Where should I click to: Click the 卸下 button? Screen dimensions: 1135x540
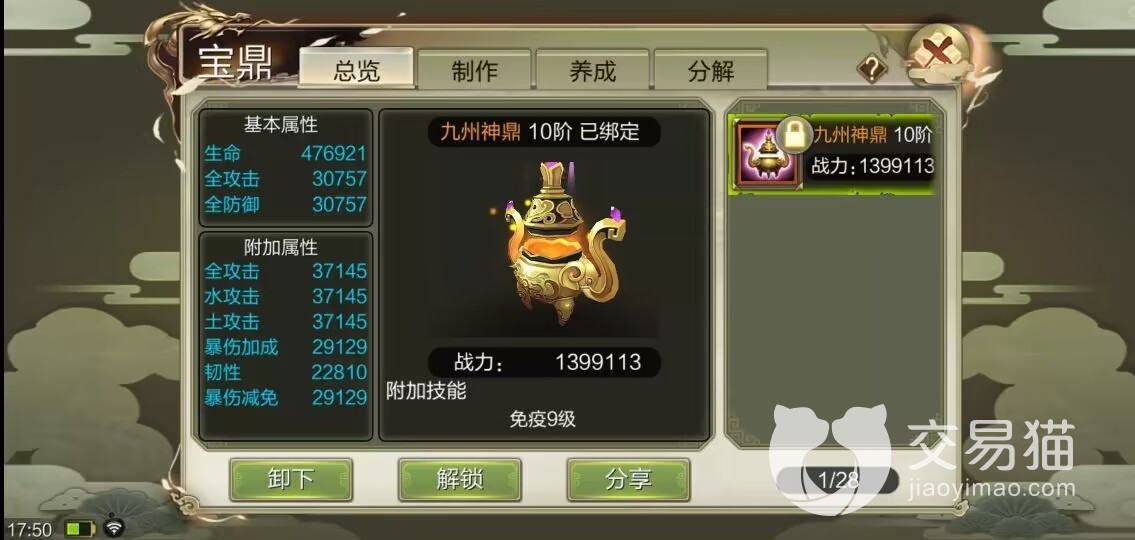[x=291, y=479]
